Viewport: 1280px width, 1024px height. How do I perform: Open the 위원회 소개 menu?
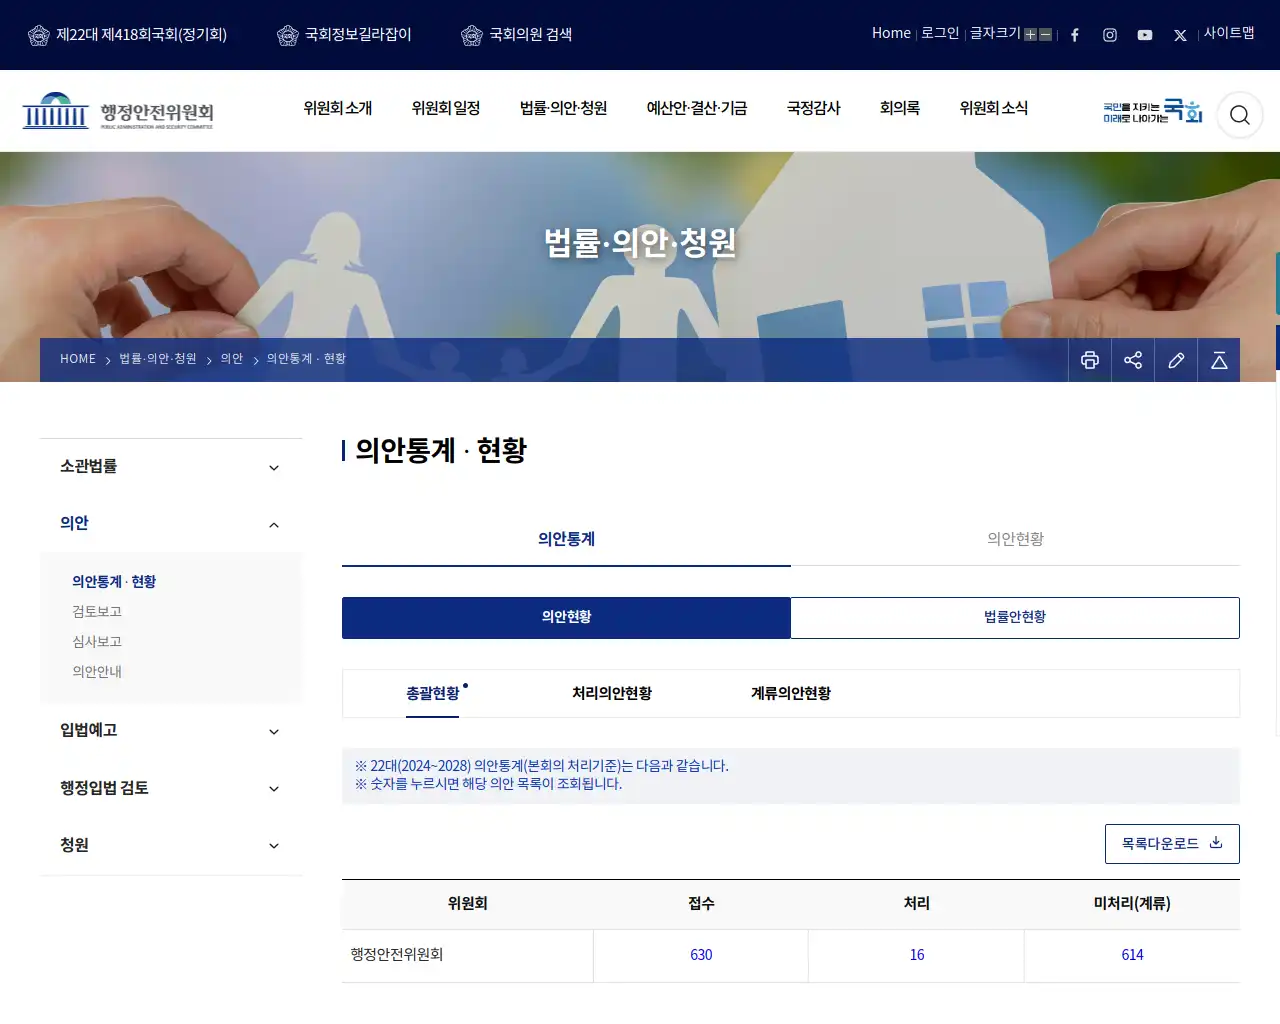click(x=338, y=108)
